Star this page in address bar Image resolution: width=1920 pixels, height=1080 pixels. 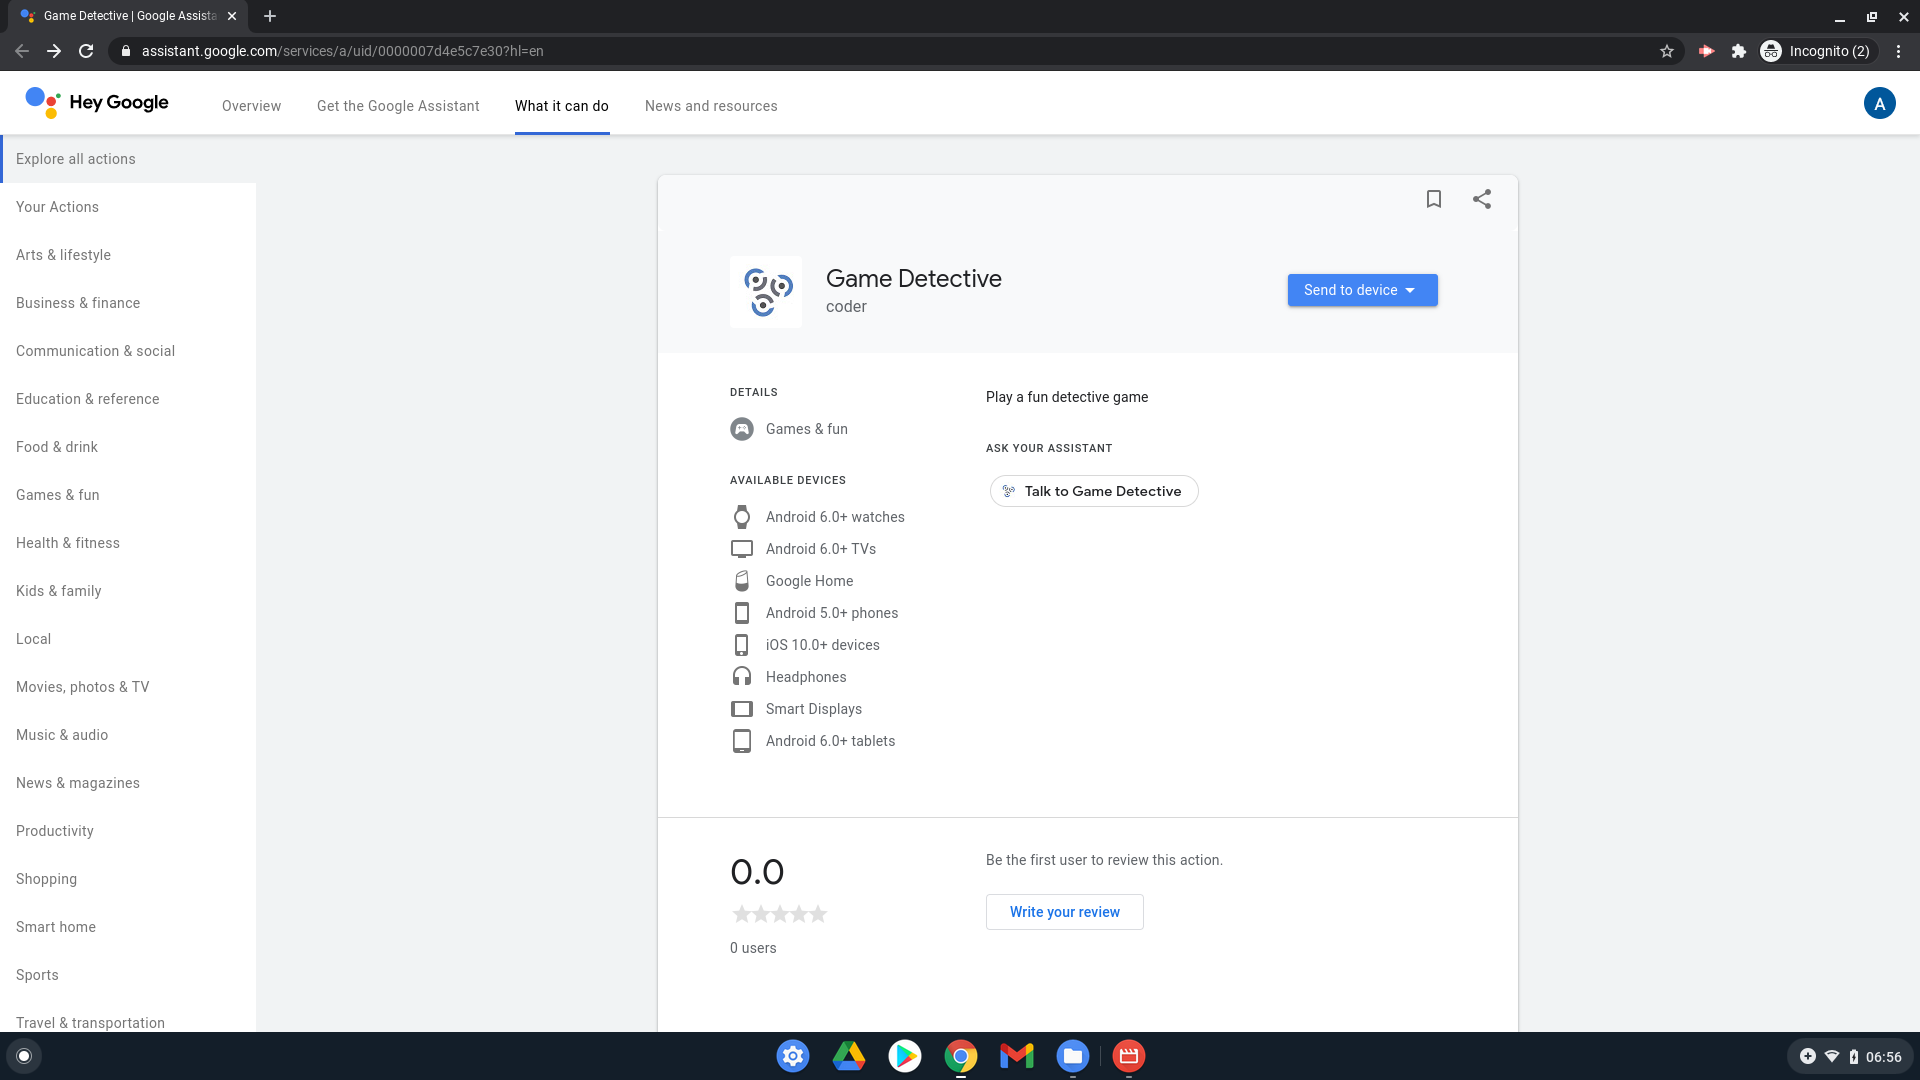tap(1666, 51)
